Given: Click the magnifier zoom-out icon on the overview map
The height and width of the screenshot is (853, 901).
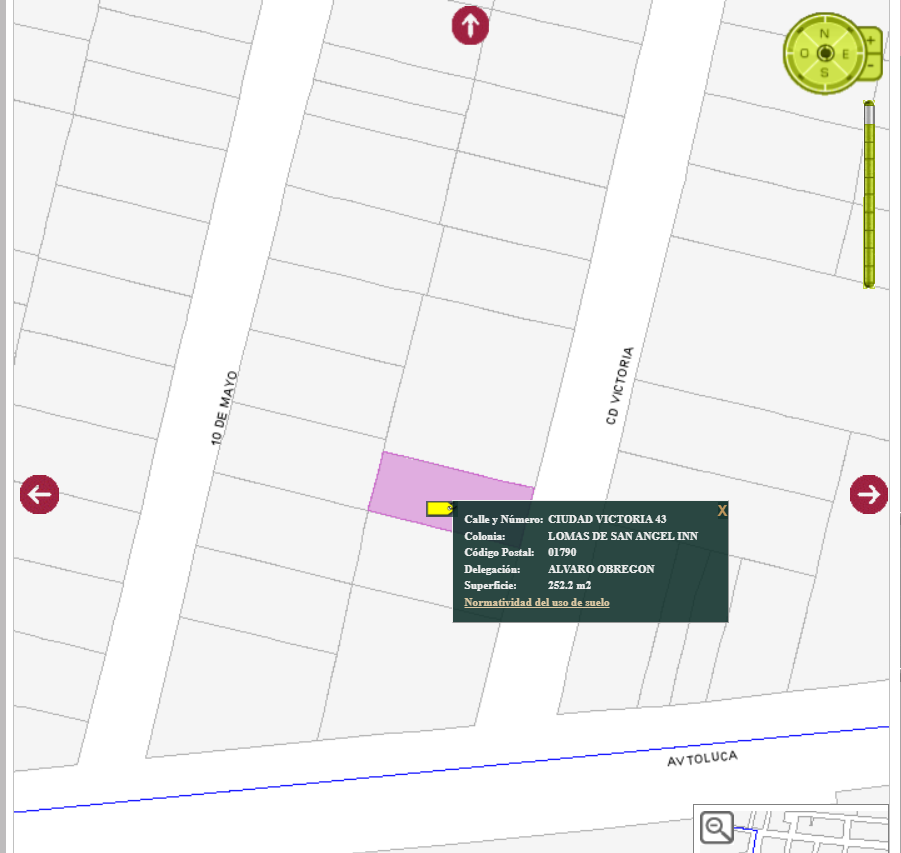Looking at the screenshot, I should point(717,828).
